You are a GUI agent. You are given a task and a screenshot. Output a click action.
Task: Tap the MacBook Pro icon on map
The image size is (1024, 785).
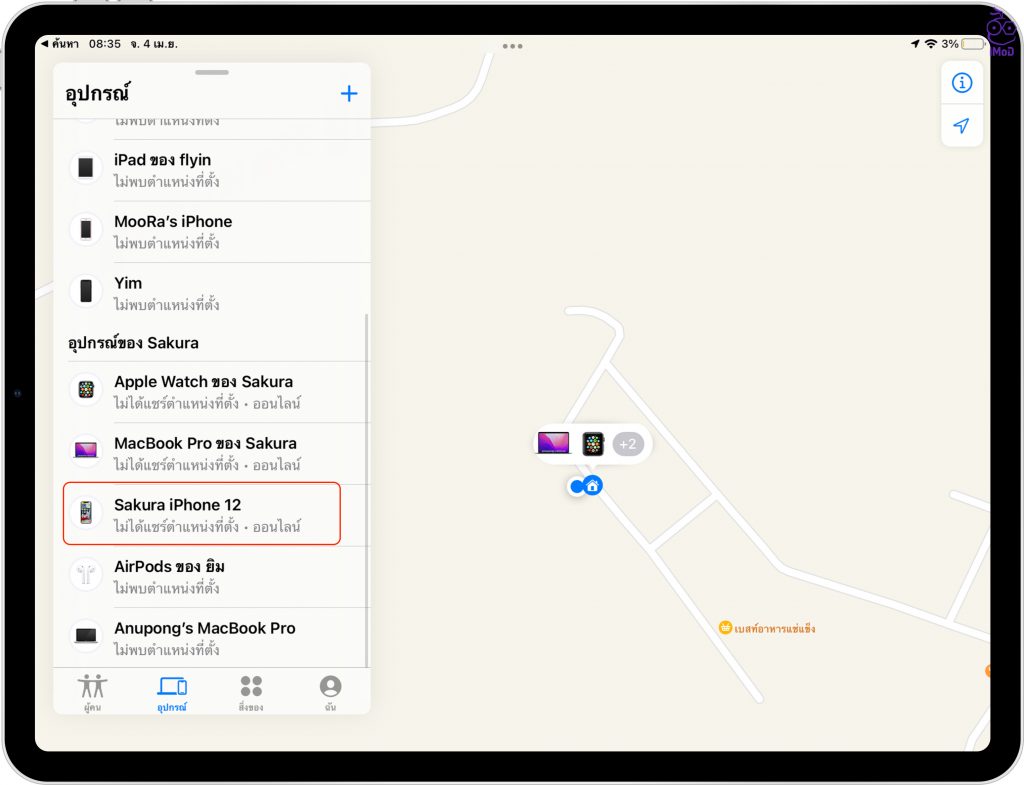point(553,443)
